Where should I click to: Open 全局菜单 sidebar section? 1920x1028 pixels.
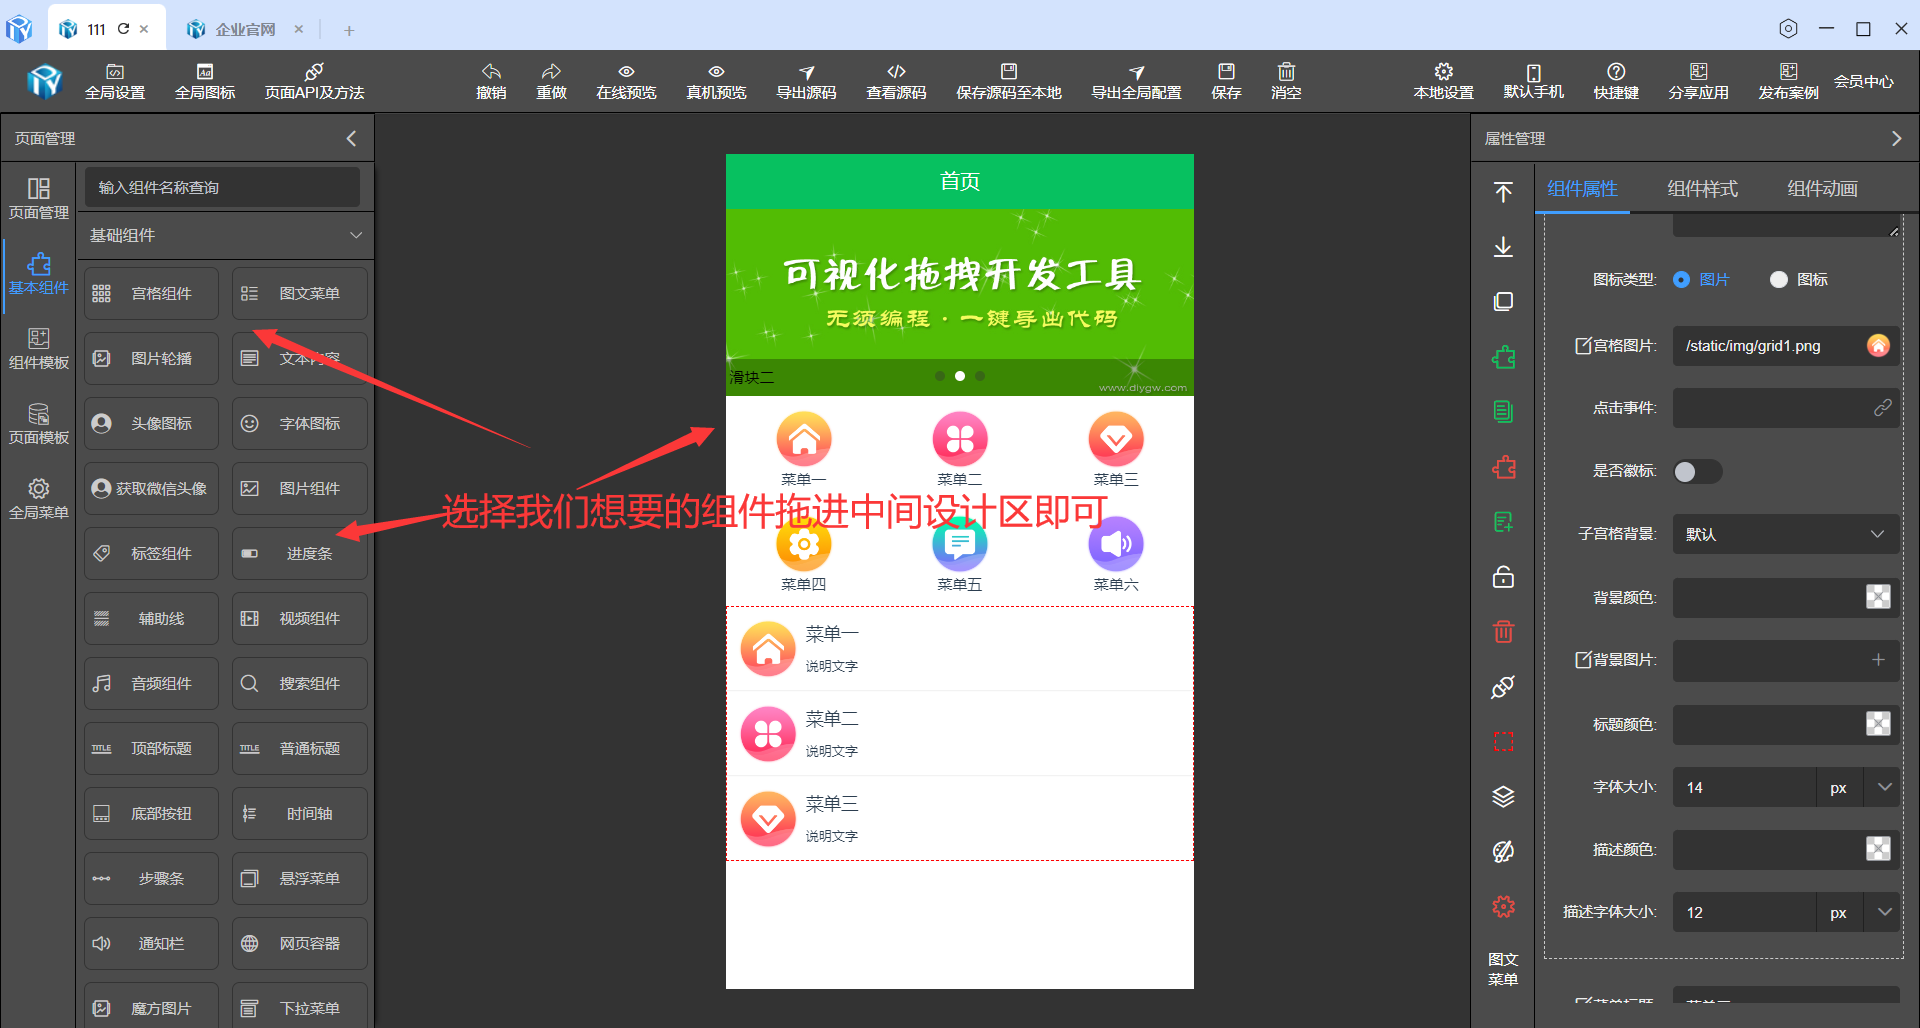[39, 499]
